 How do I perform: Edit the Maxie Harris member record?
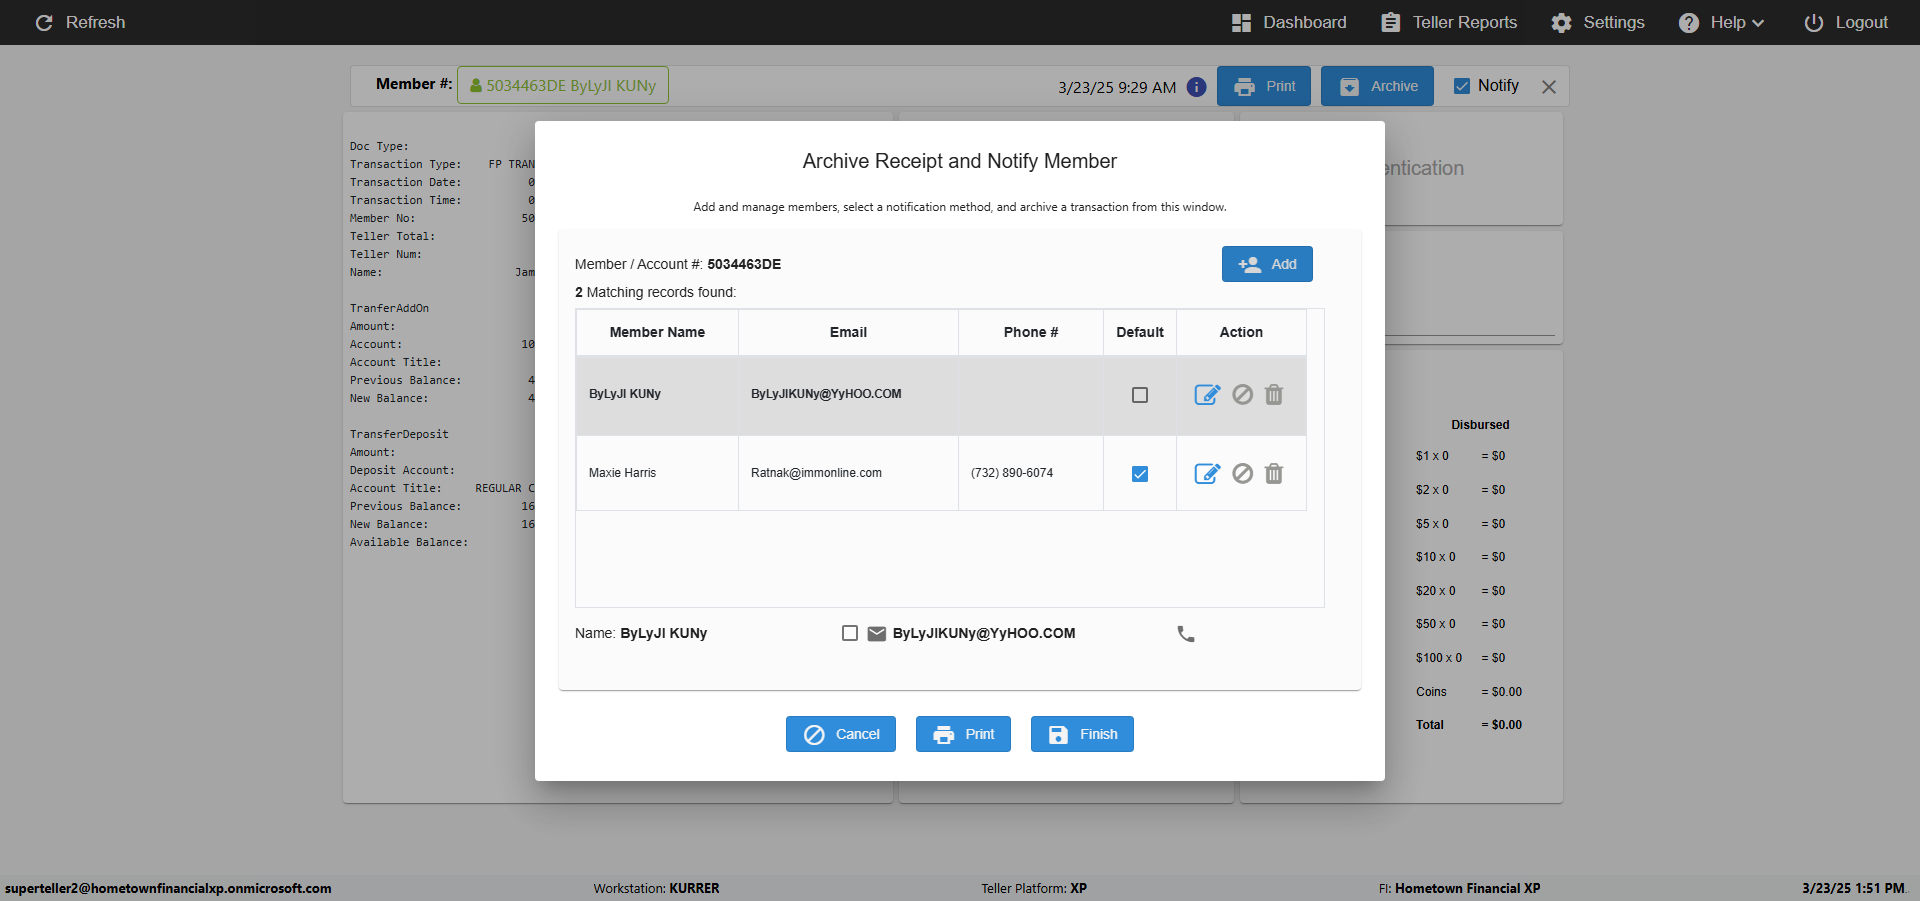pos(1207,474)
